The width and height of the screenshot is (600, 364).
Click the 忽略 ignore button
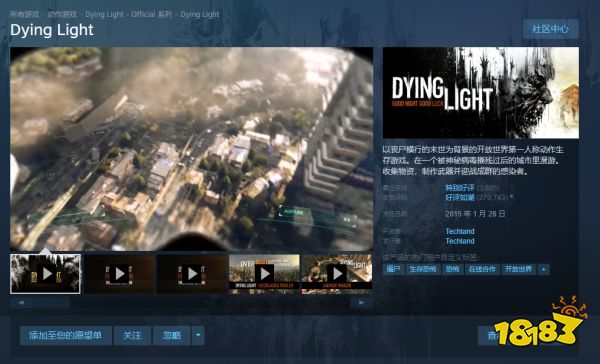coord(172,335)
